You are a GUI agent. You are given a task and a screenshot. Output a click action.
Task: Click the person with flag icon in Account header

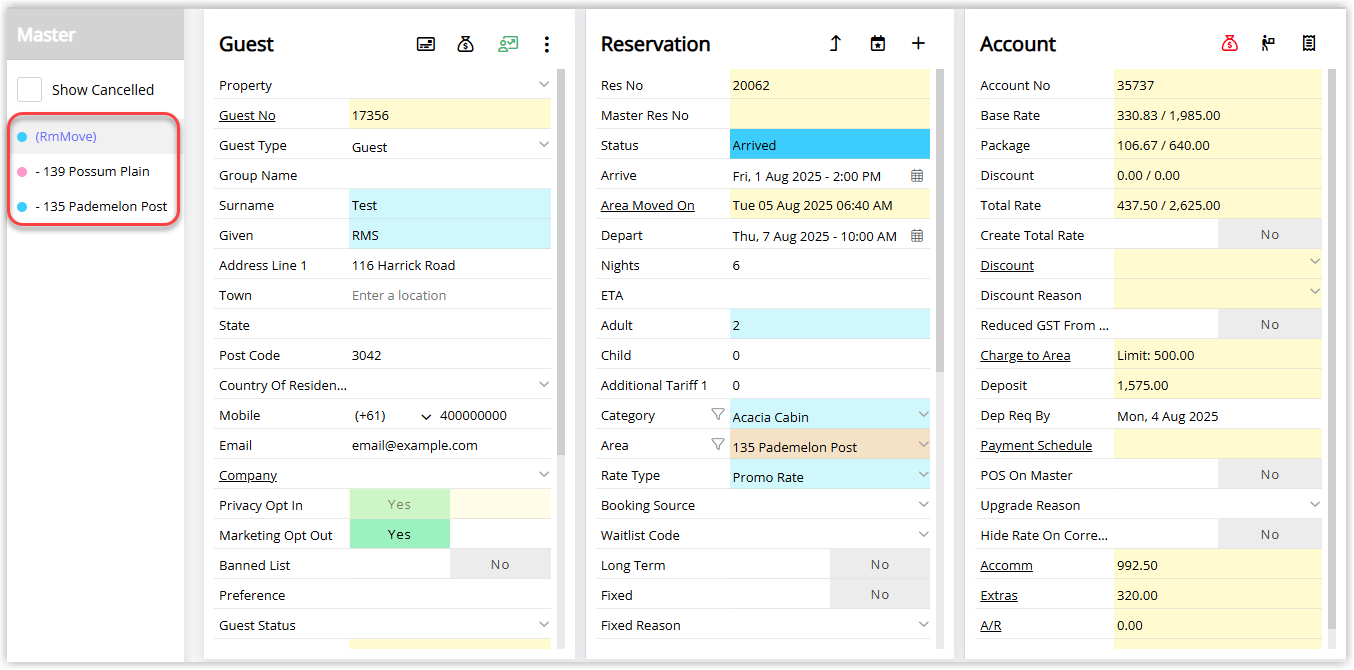pyautogui.click(x=1268, y=44)
